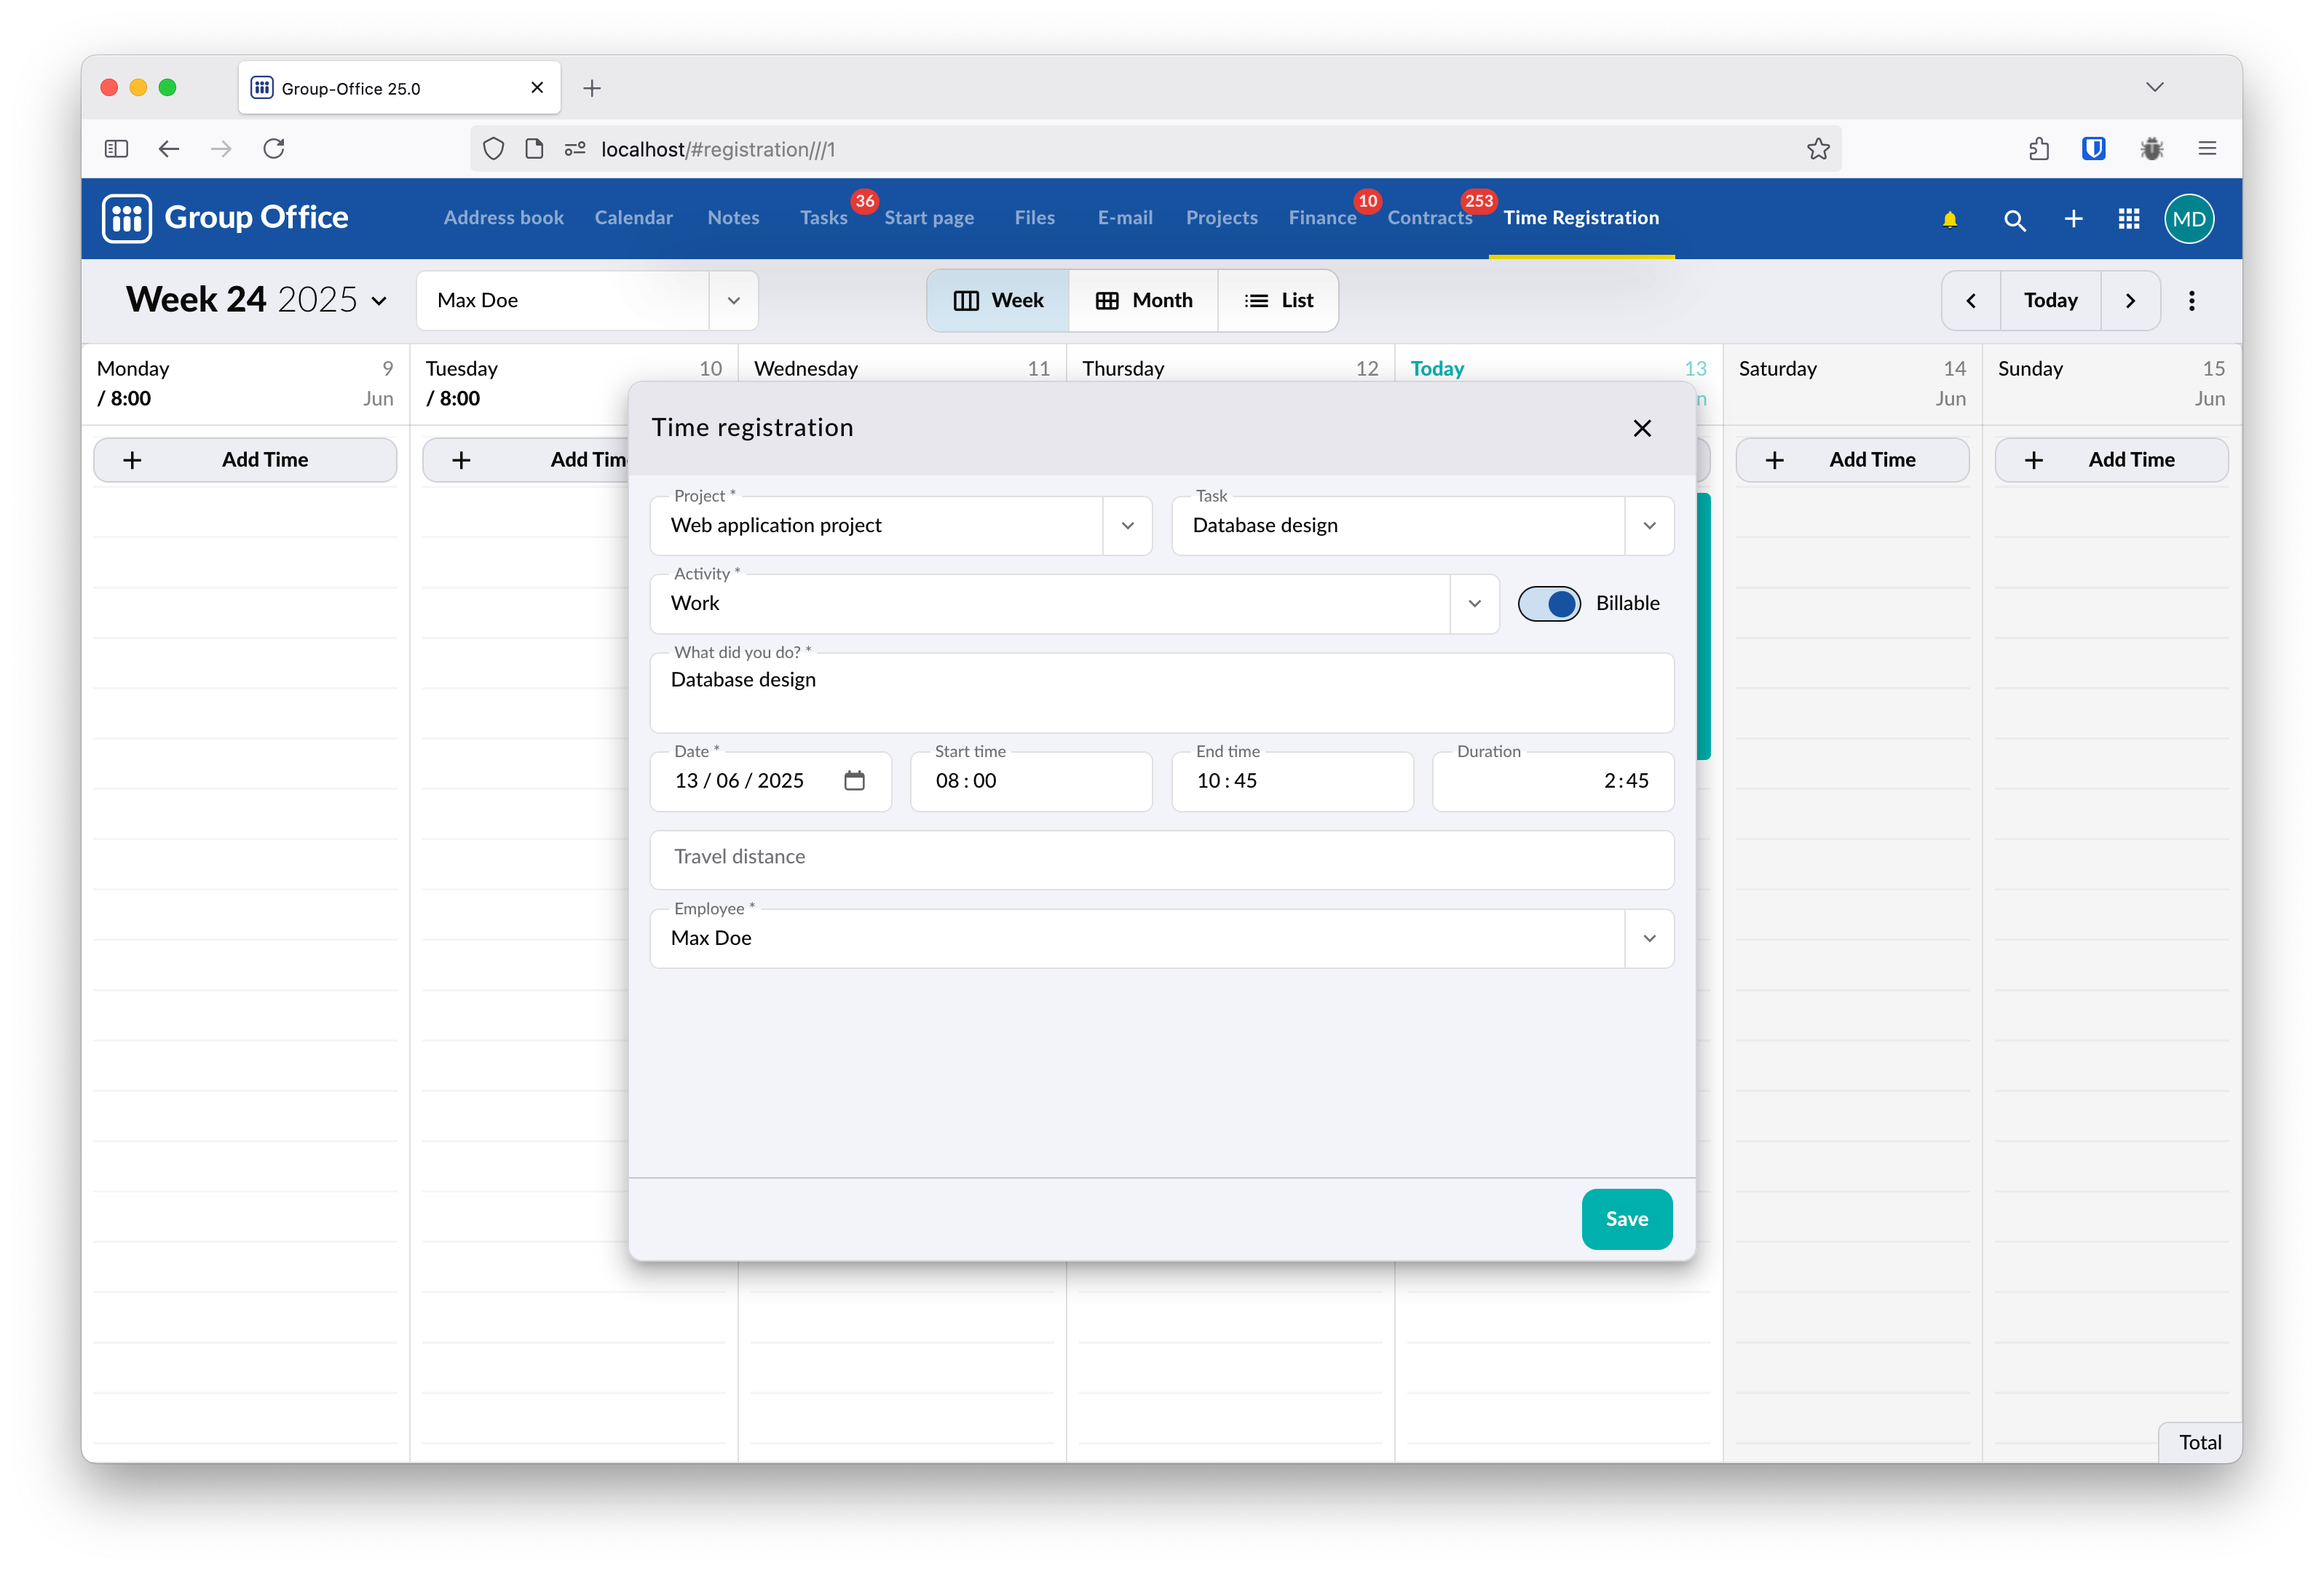2324x1571 pixels.
Task: Open the MD user avatar menu
Action: pyautogui.click(x=2189, y=219)
